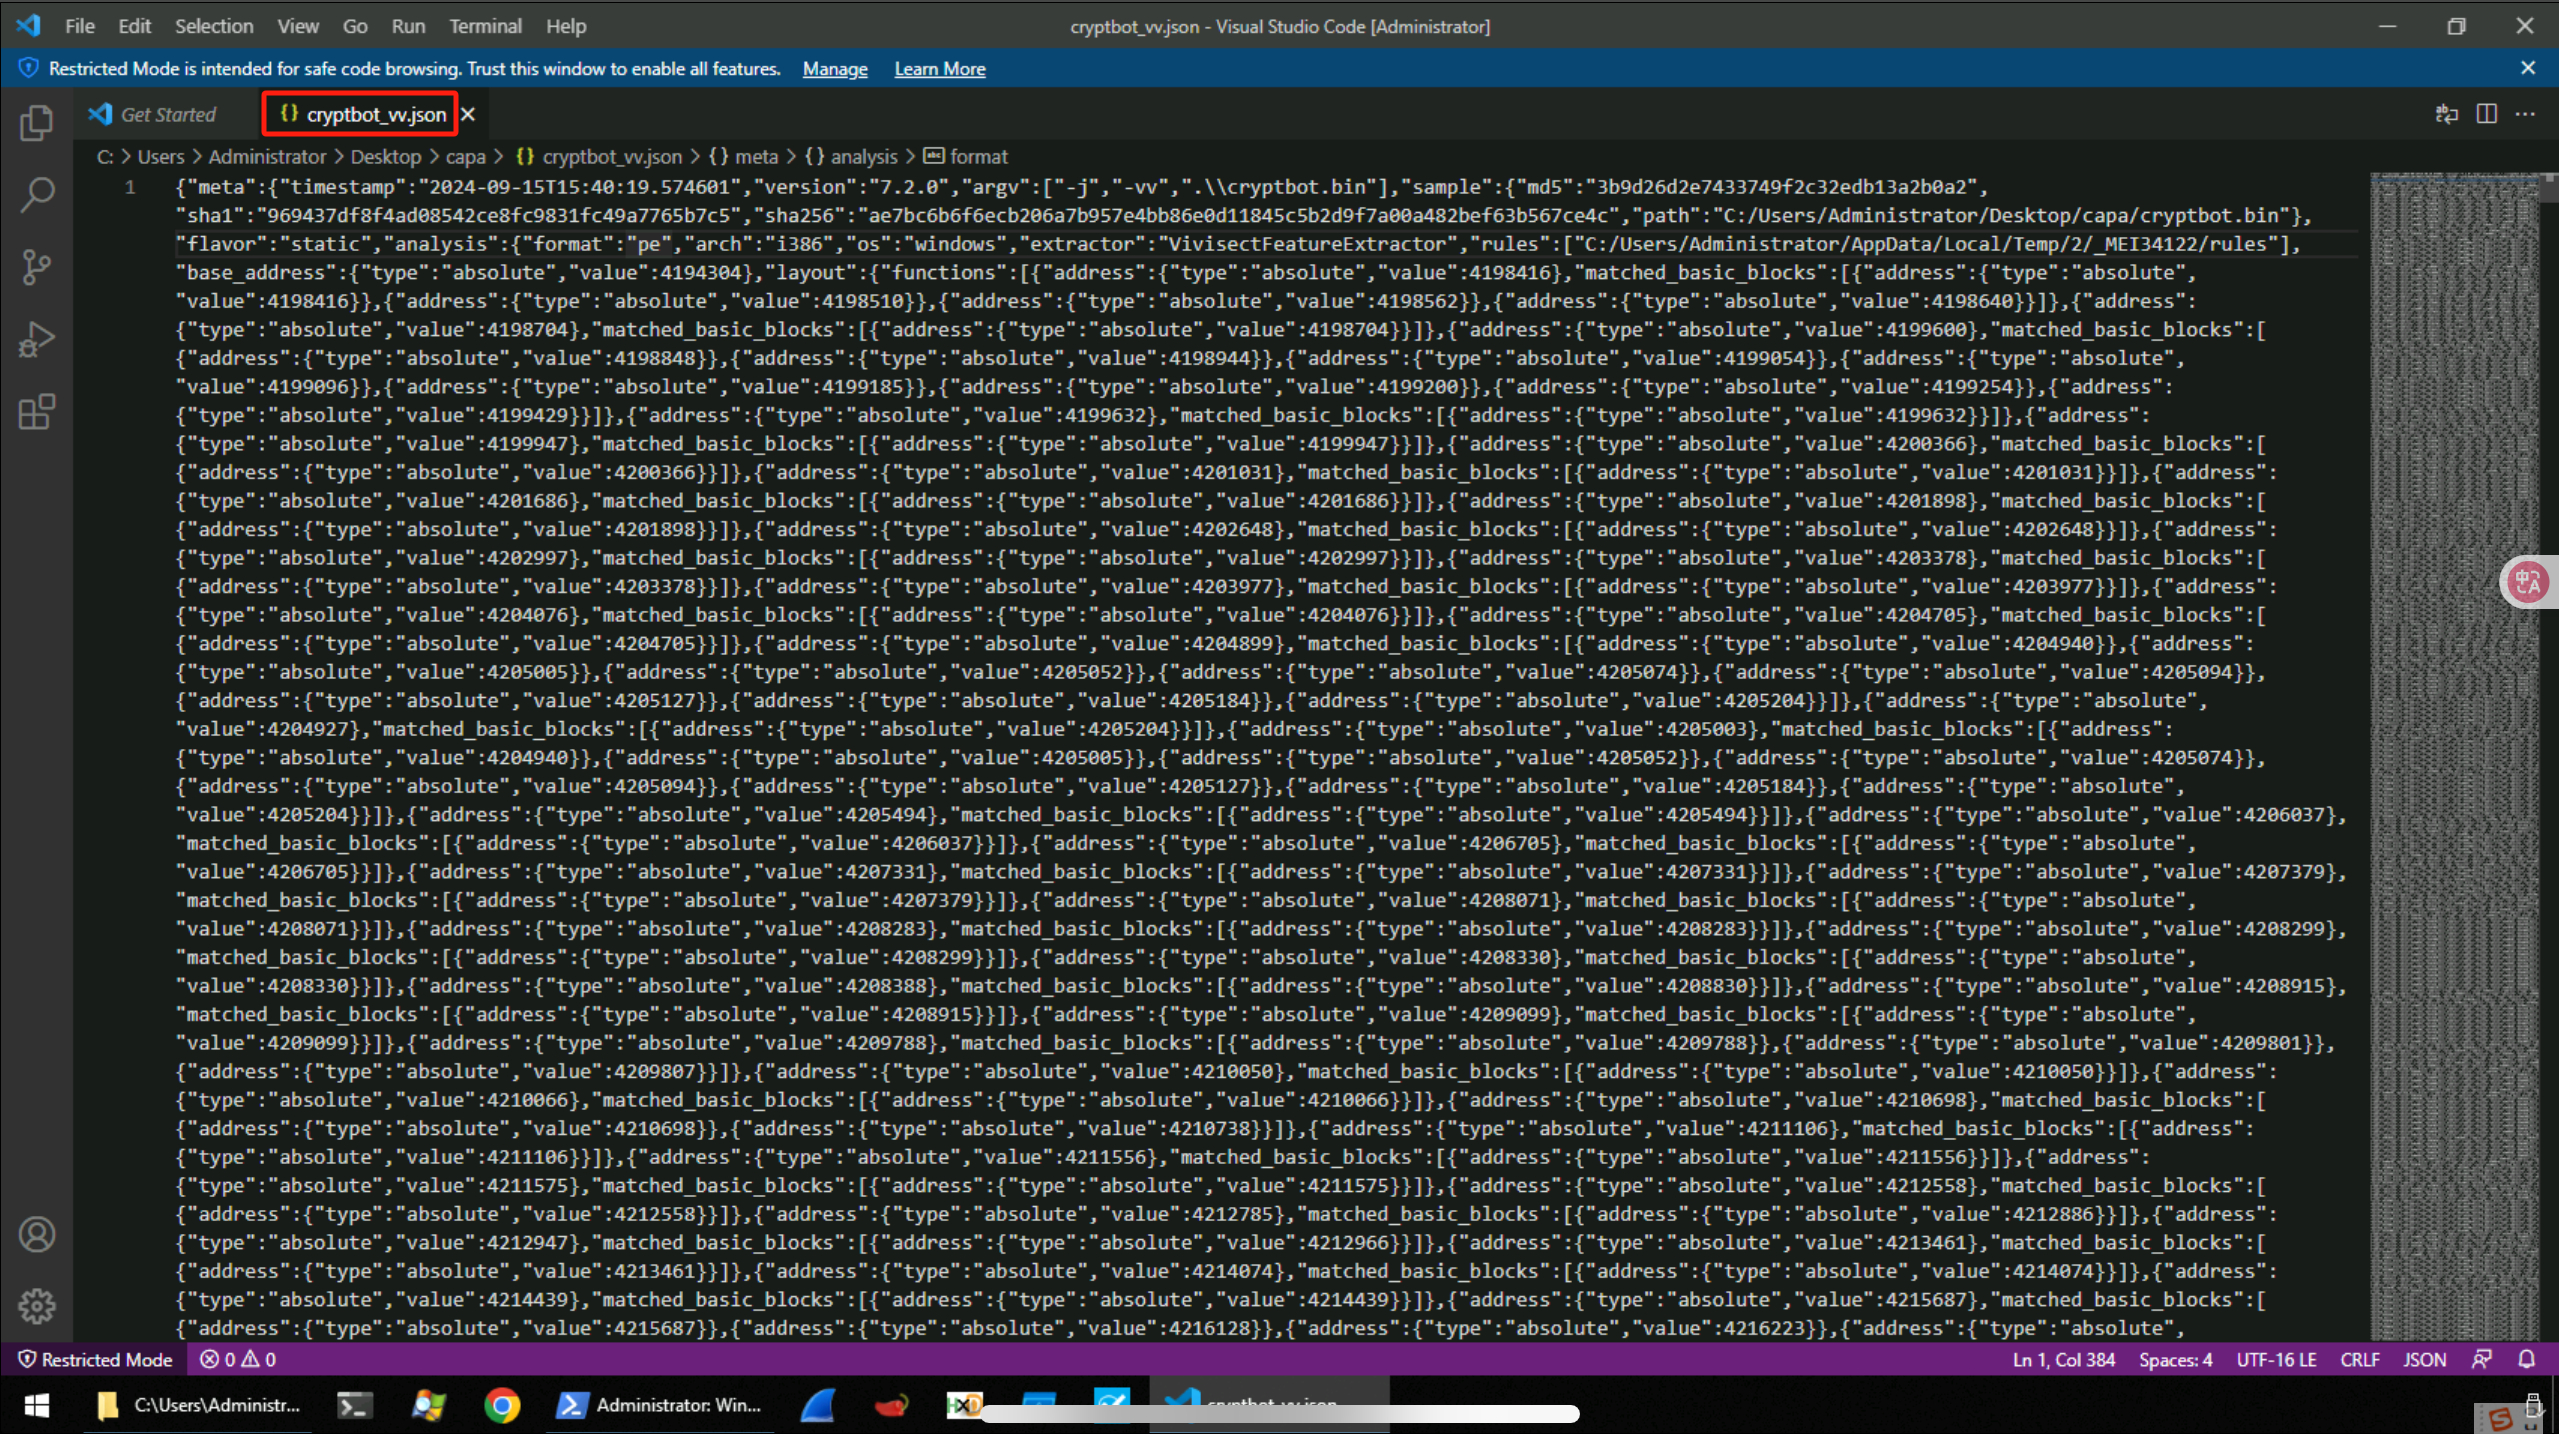Open the notifications bell in status bar
The image size is (2559, 1434).
pyautogui.click(x=2526, y=1359)
